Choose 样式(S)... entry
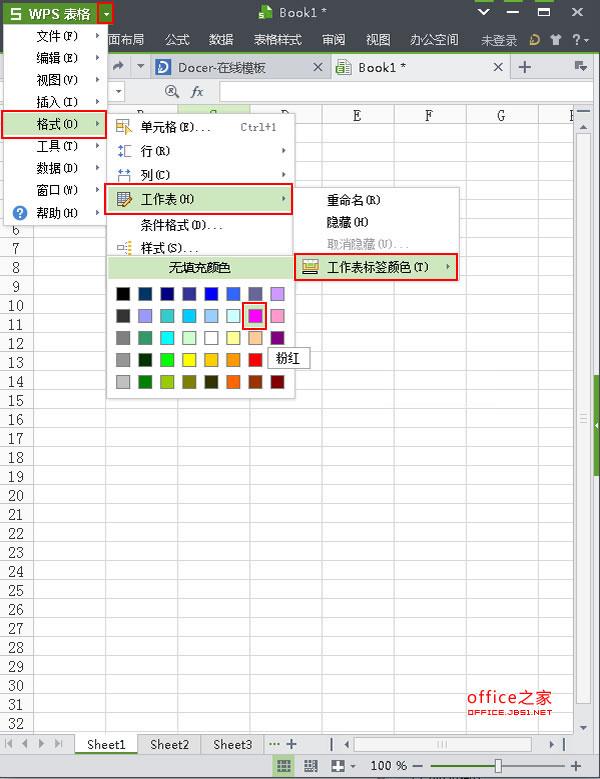 (x=200, y=247)
